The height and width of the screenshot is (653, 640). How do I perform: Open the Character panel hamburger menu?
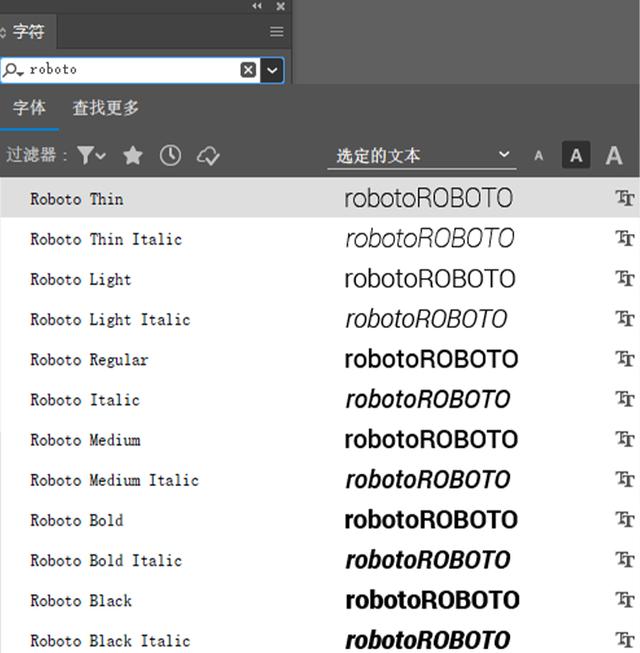[x=276, y=32]
